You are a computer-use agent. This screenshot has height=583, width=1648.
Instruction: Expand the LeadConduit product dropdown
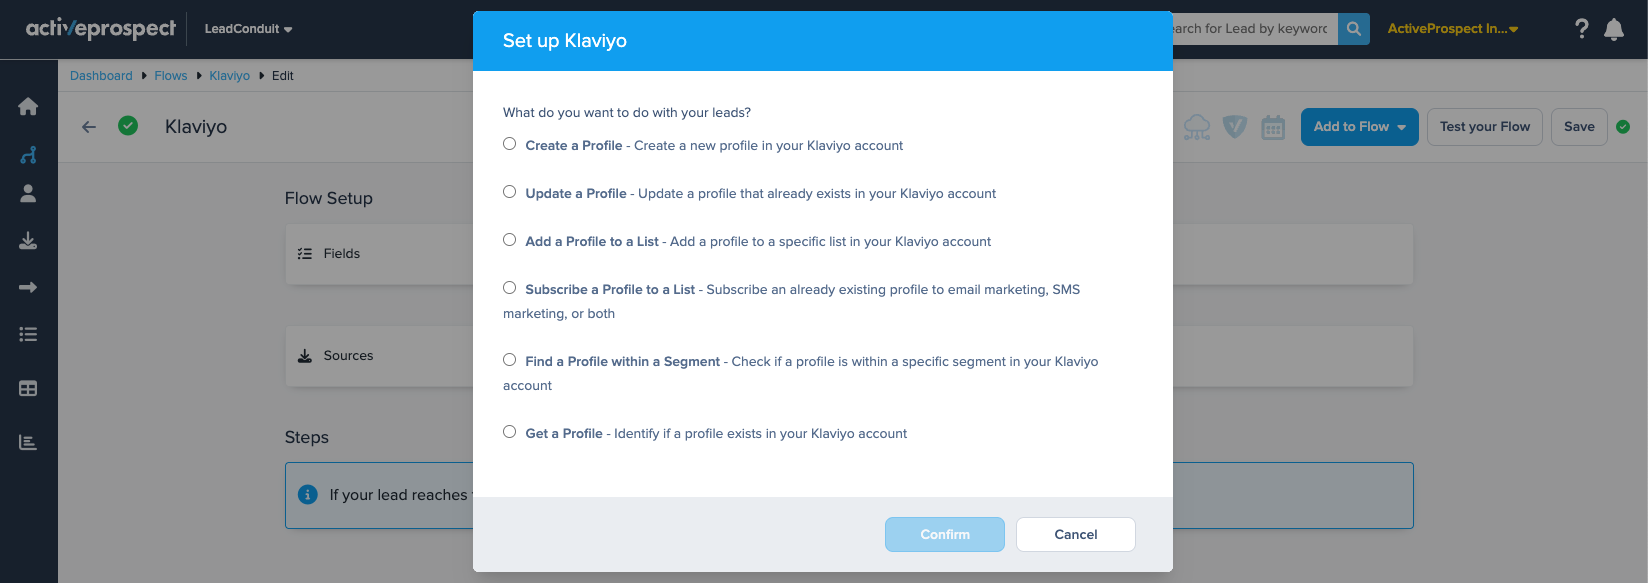(248, 29)
